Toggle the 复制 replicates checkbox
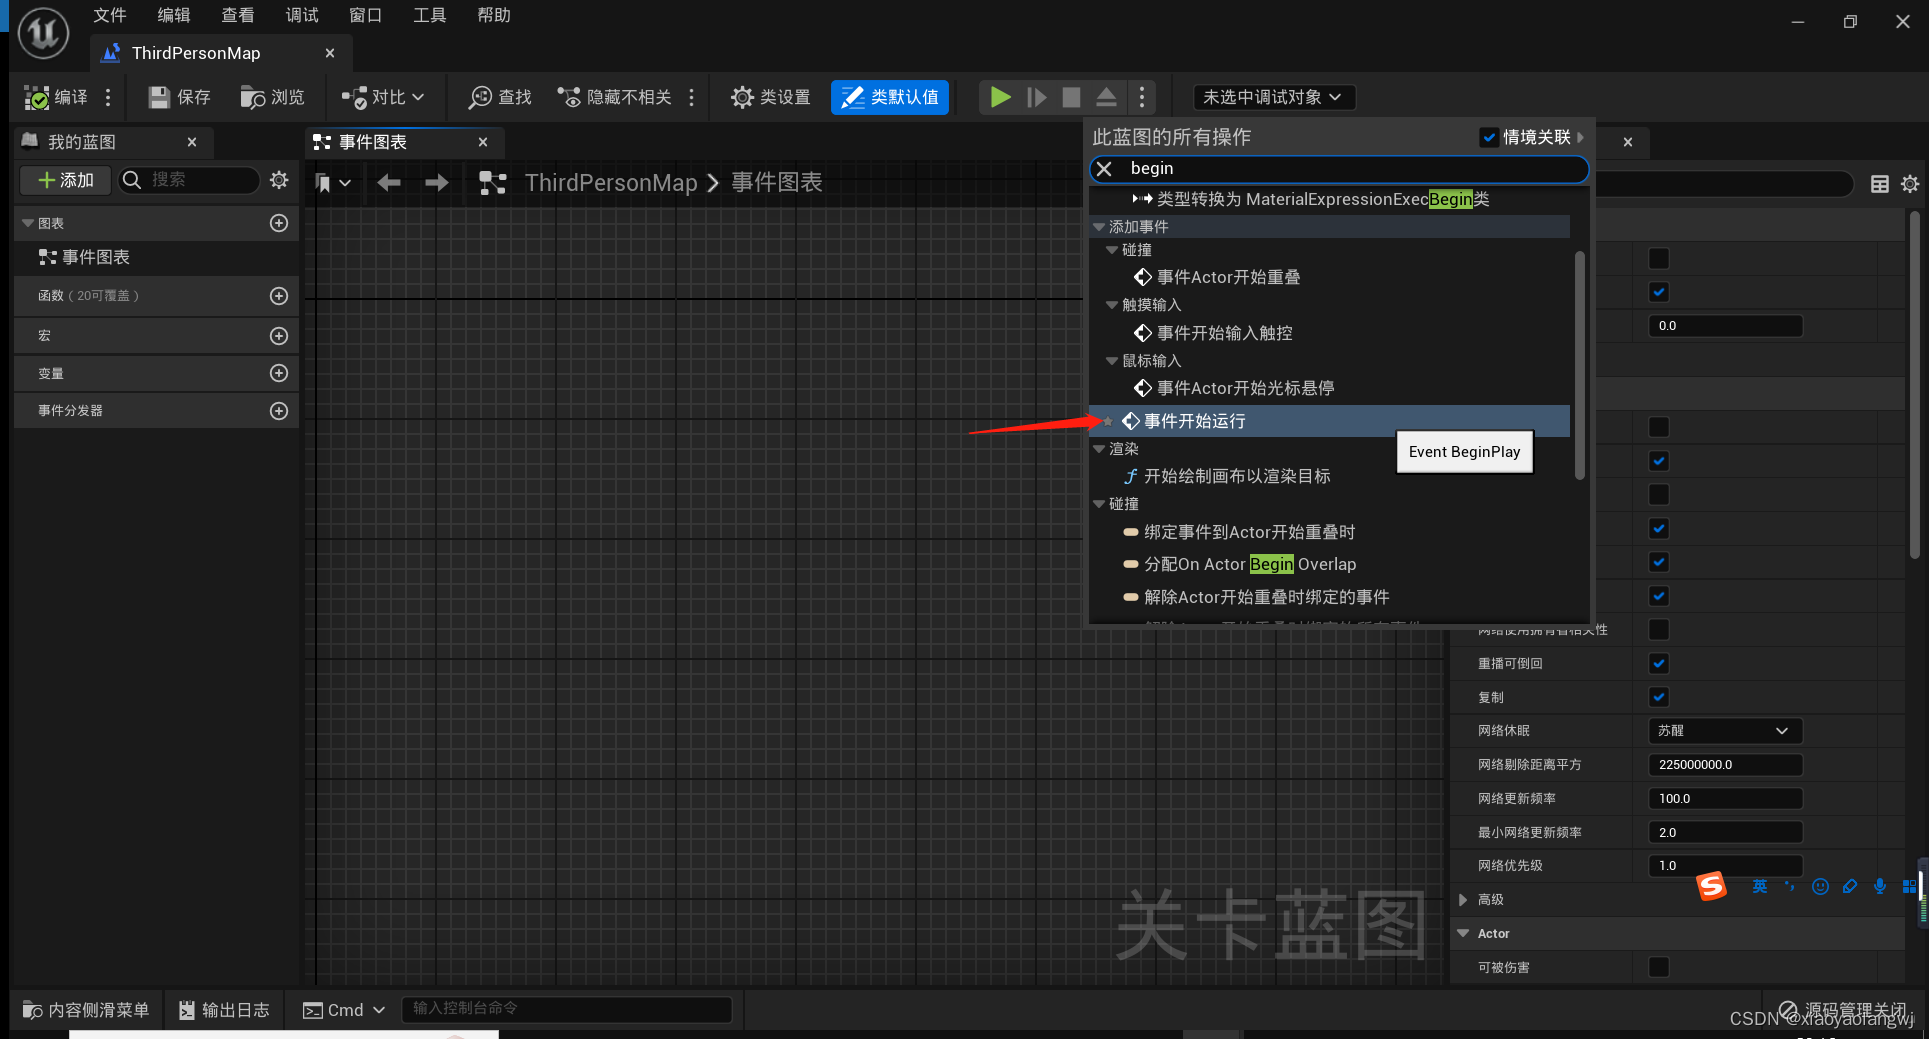 tap(1659, 697)
